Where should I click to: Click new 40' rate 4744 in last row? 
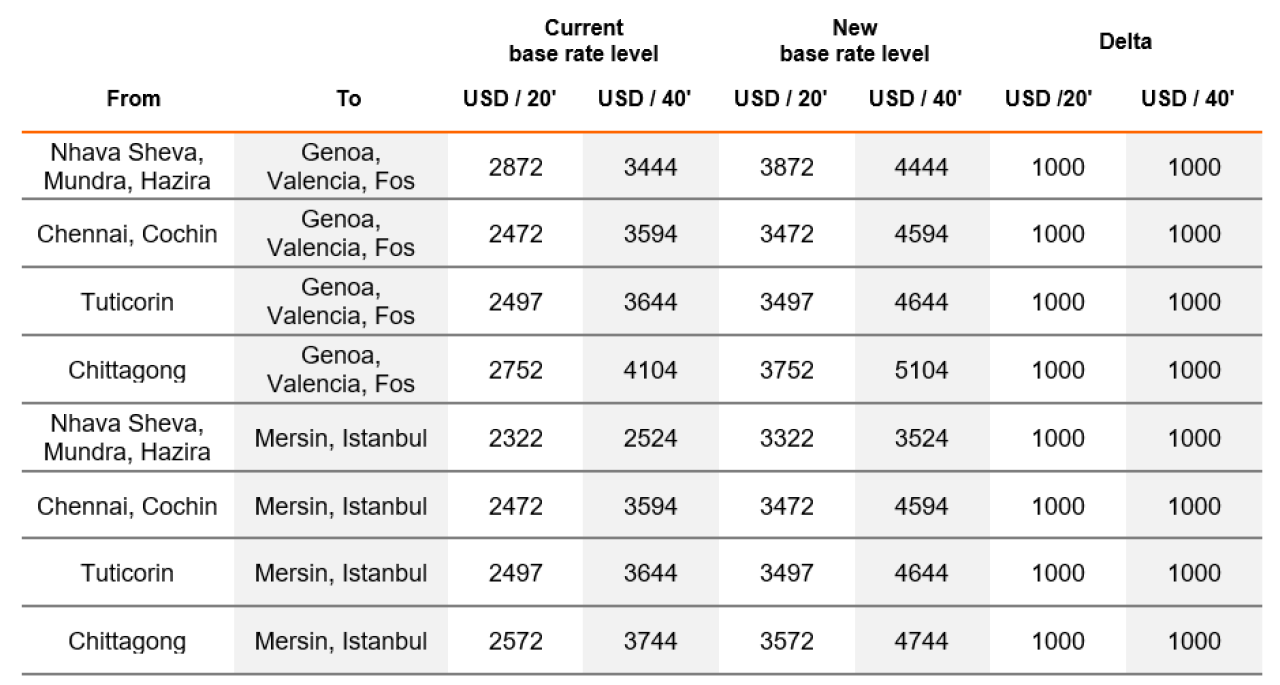click(922, 641)
